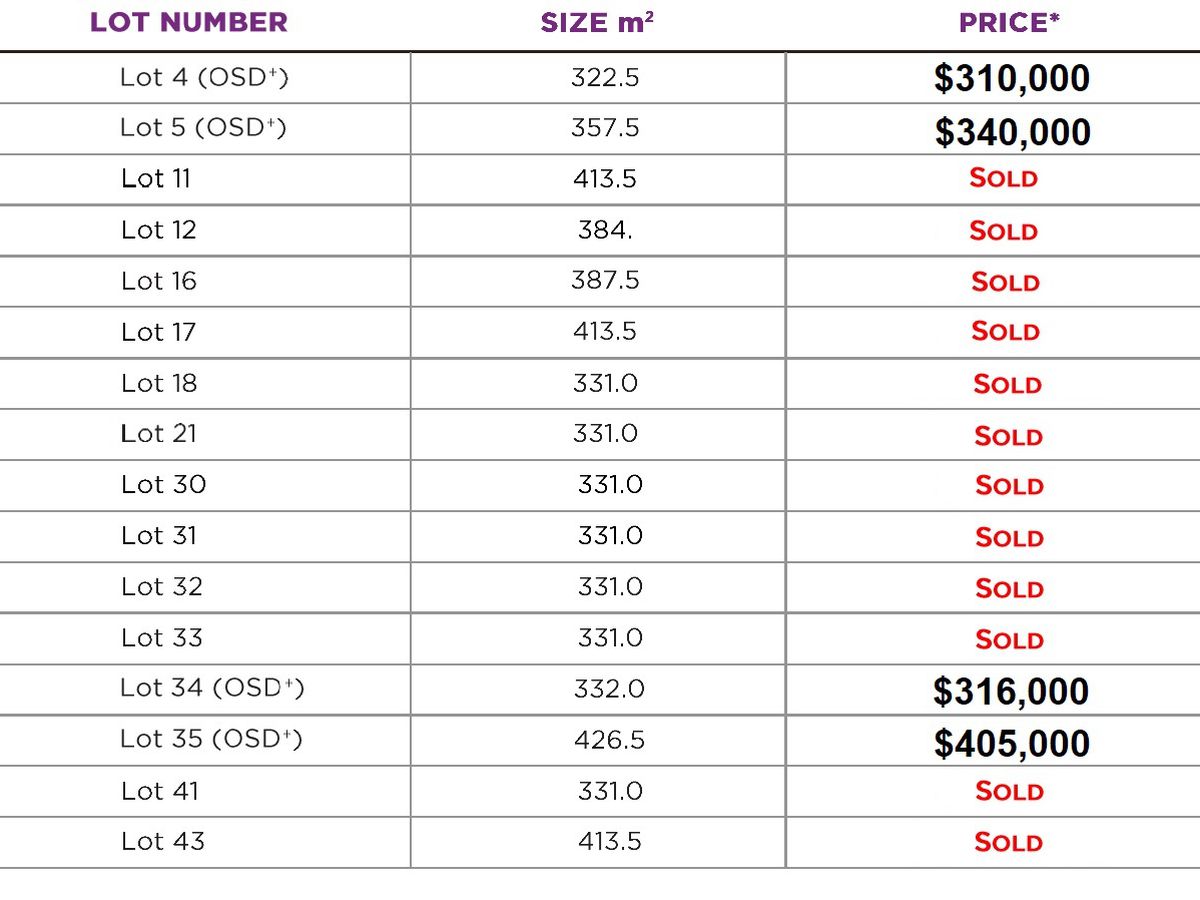Select the Lot 17 name cell

(x=158, y=332)
